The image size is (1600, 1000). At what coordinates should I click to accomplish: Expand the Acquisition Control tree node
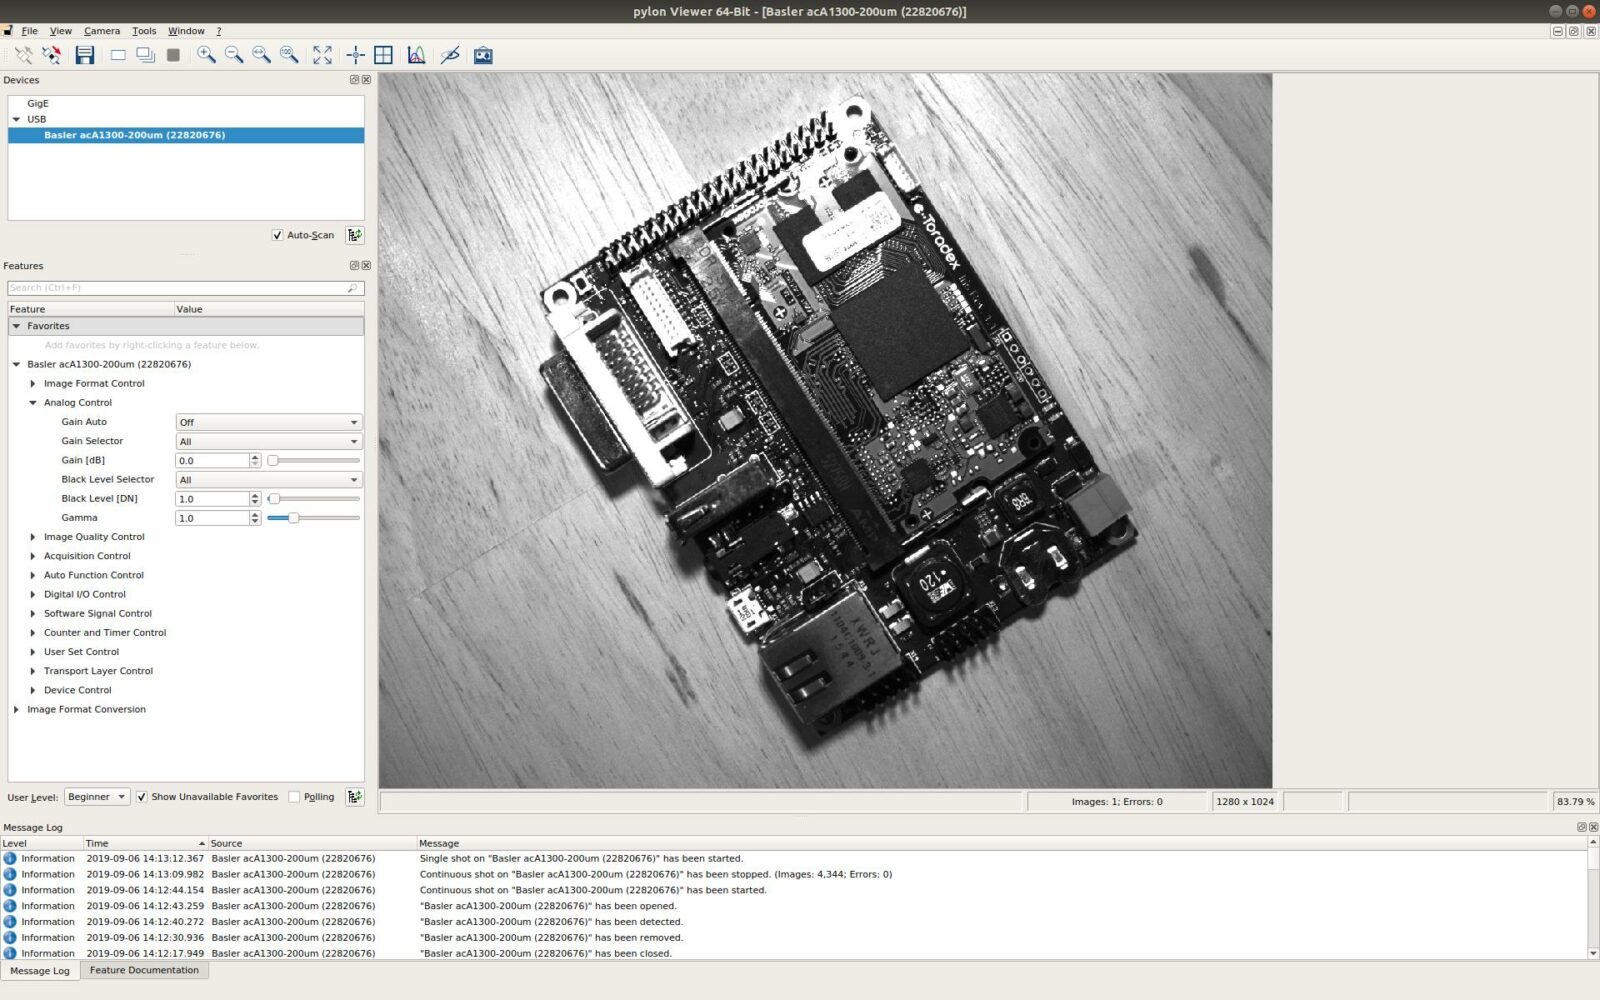point(33,556)
